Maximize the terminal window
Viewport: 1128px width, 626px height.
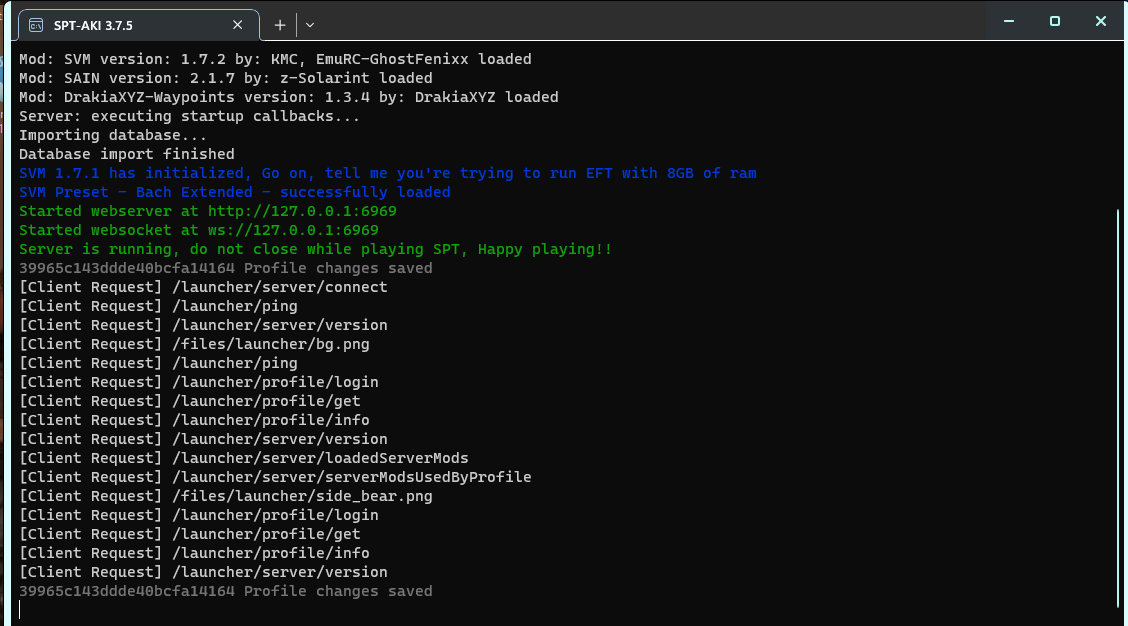pos(1055,22)
